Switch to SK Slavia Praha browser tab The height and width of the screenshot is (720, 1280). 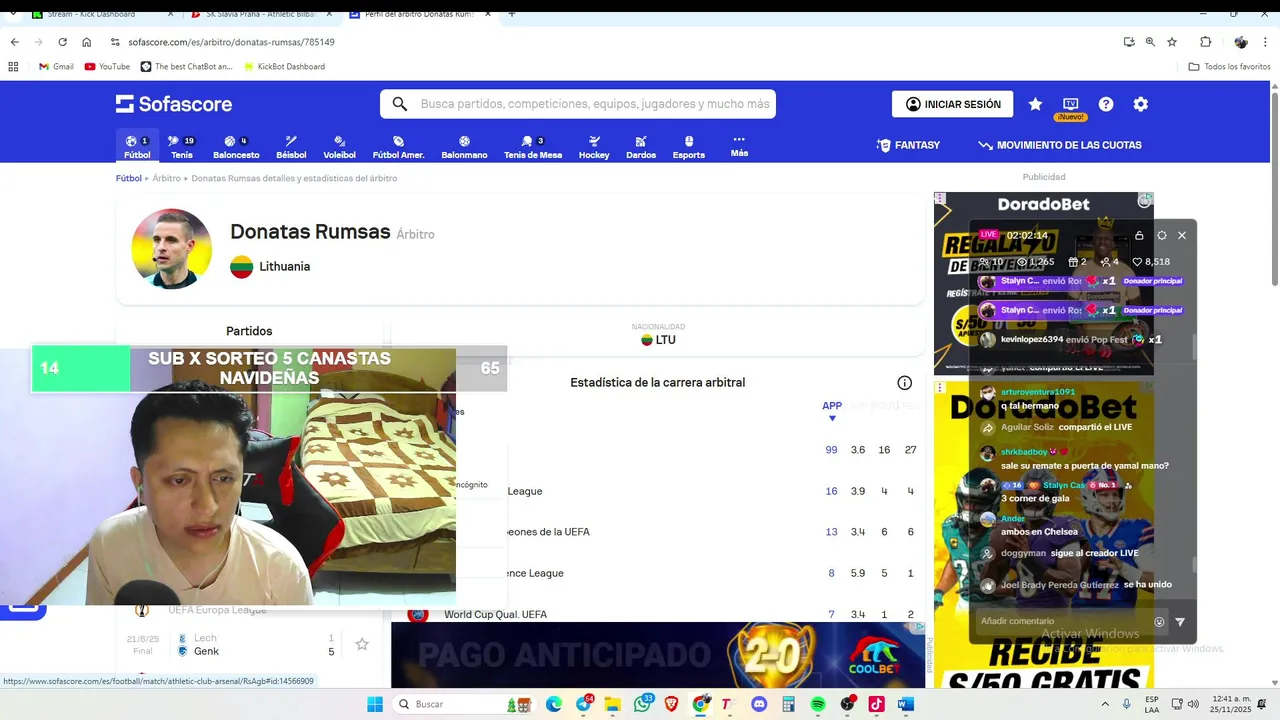pos(262,14)
